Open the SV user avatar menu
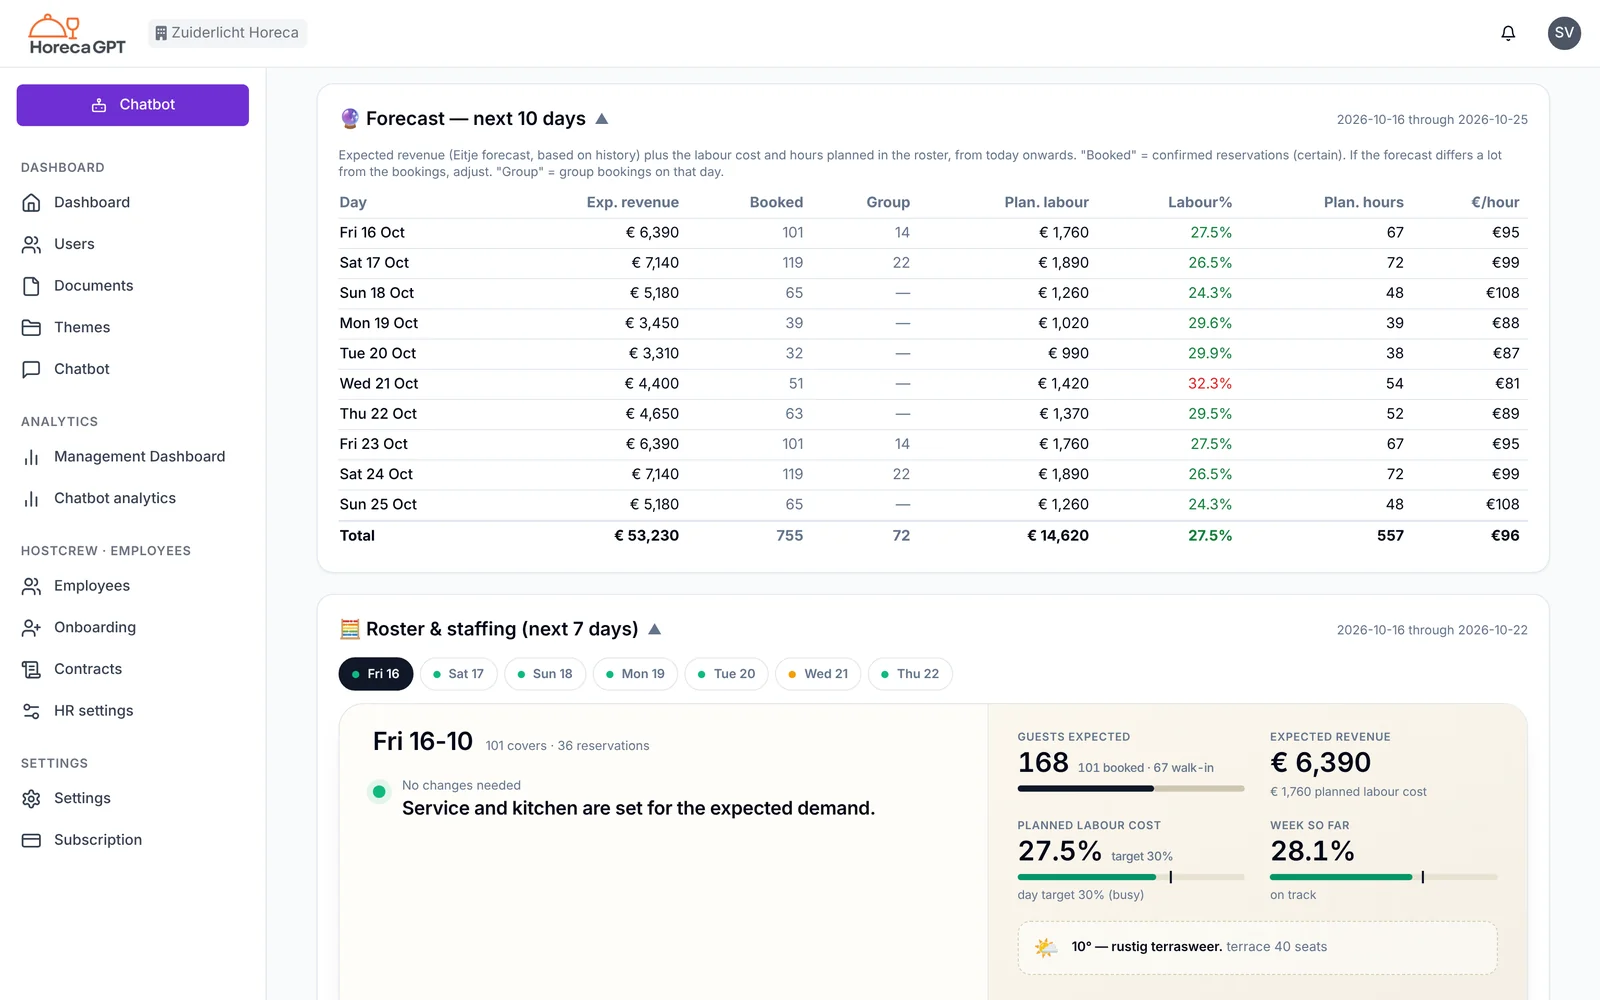The image size is (1600, 1000). click(x=1564, y=33)
